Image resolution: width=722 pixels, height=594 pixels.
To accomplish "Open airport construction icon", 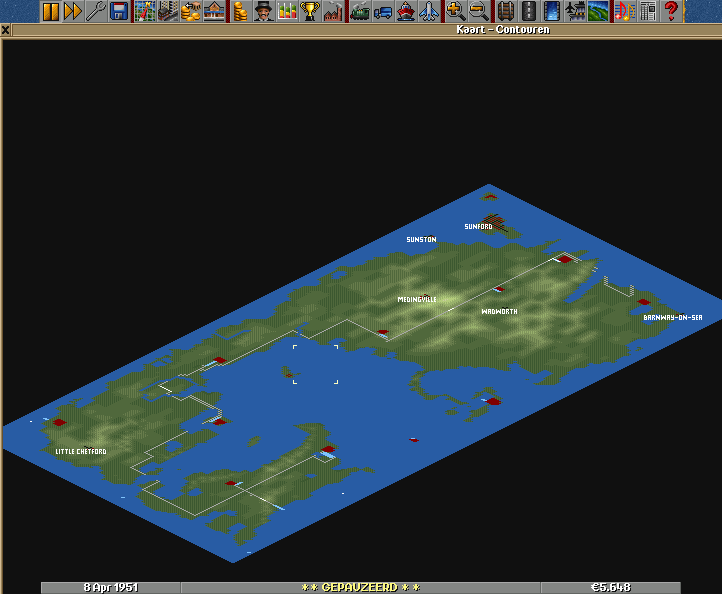I will click(x=575, y=11).
